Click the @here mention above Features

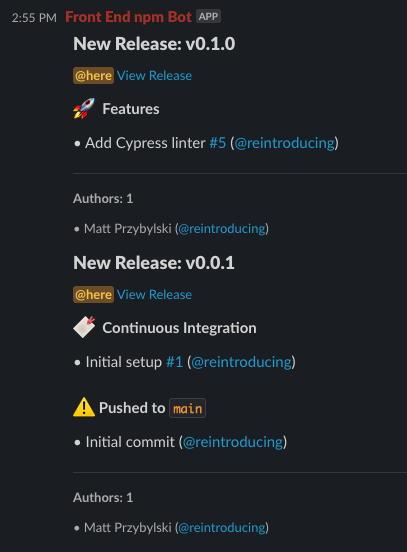tap(93, 75)
